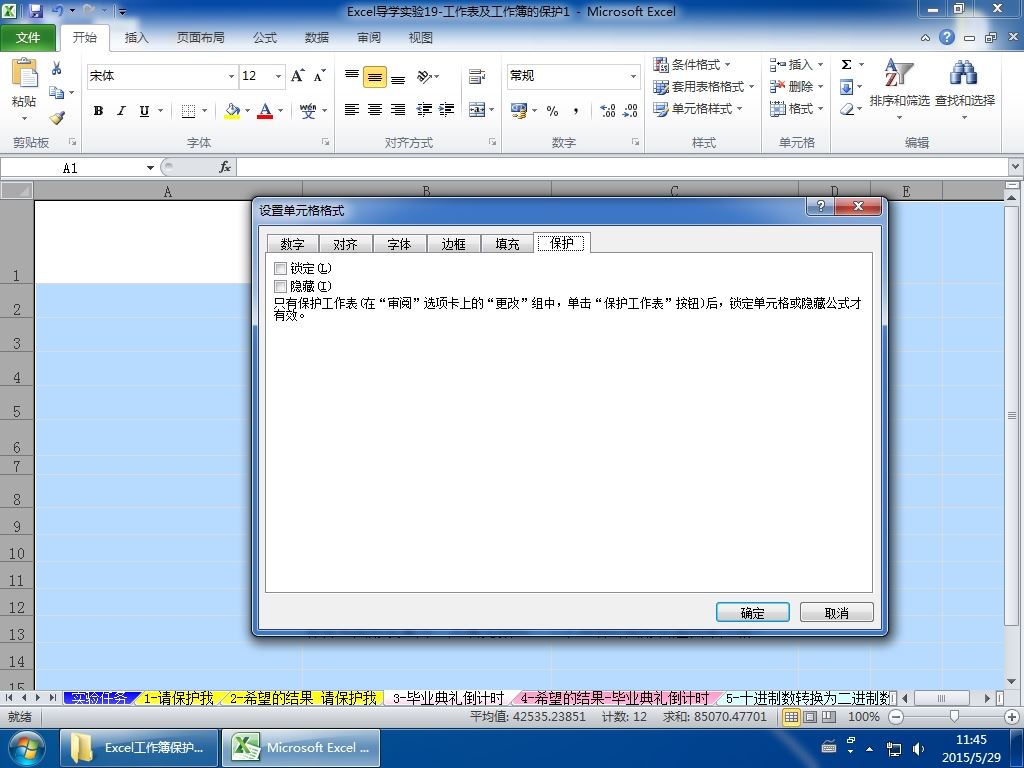This screenshot has height=768, width=1024.
Task: Open 插入 cells dropdown in ribbon
Action: tap(821, 65)
